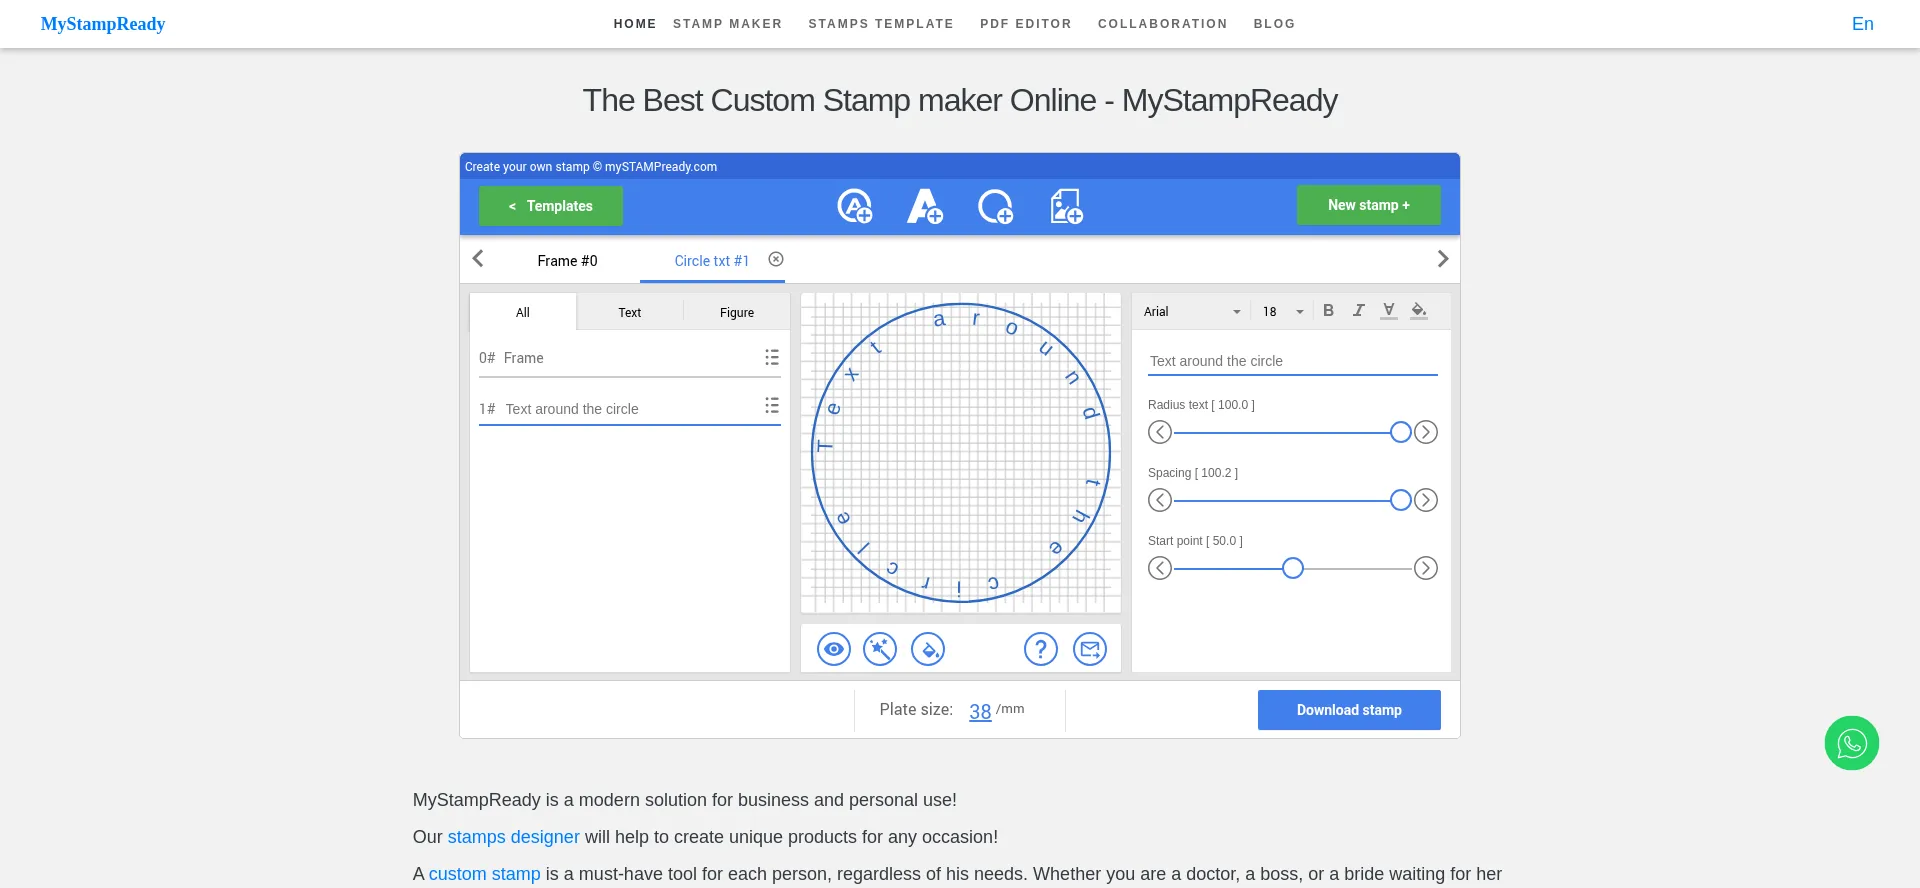1920x888 pixels.
Task: Switch to the Frame #0 tab
Action: [567, 261]
